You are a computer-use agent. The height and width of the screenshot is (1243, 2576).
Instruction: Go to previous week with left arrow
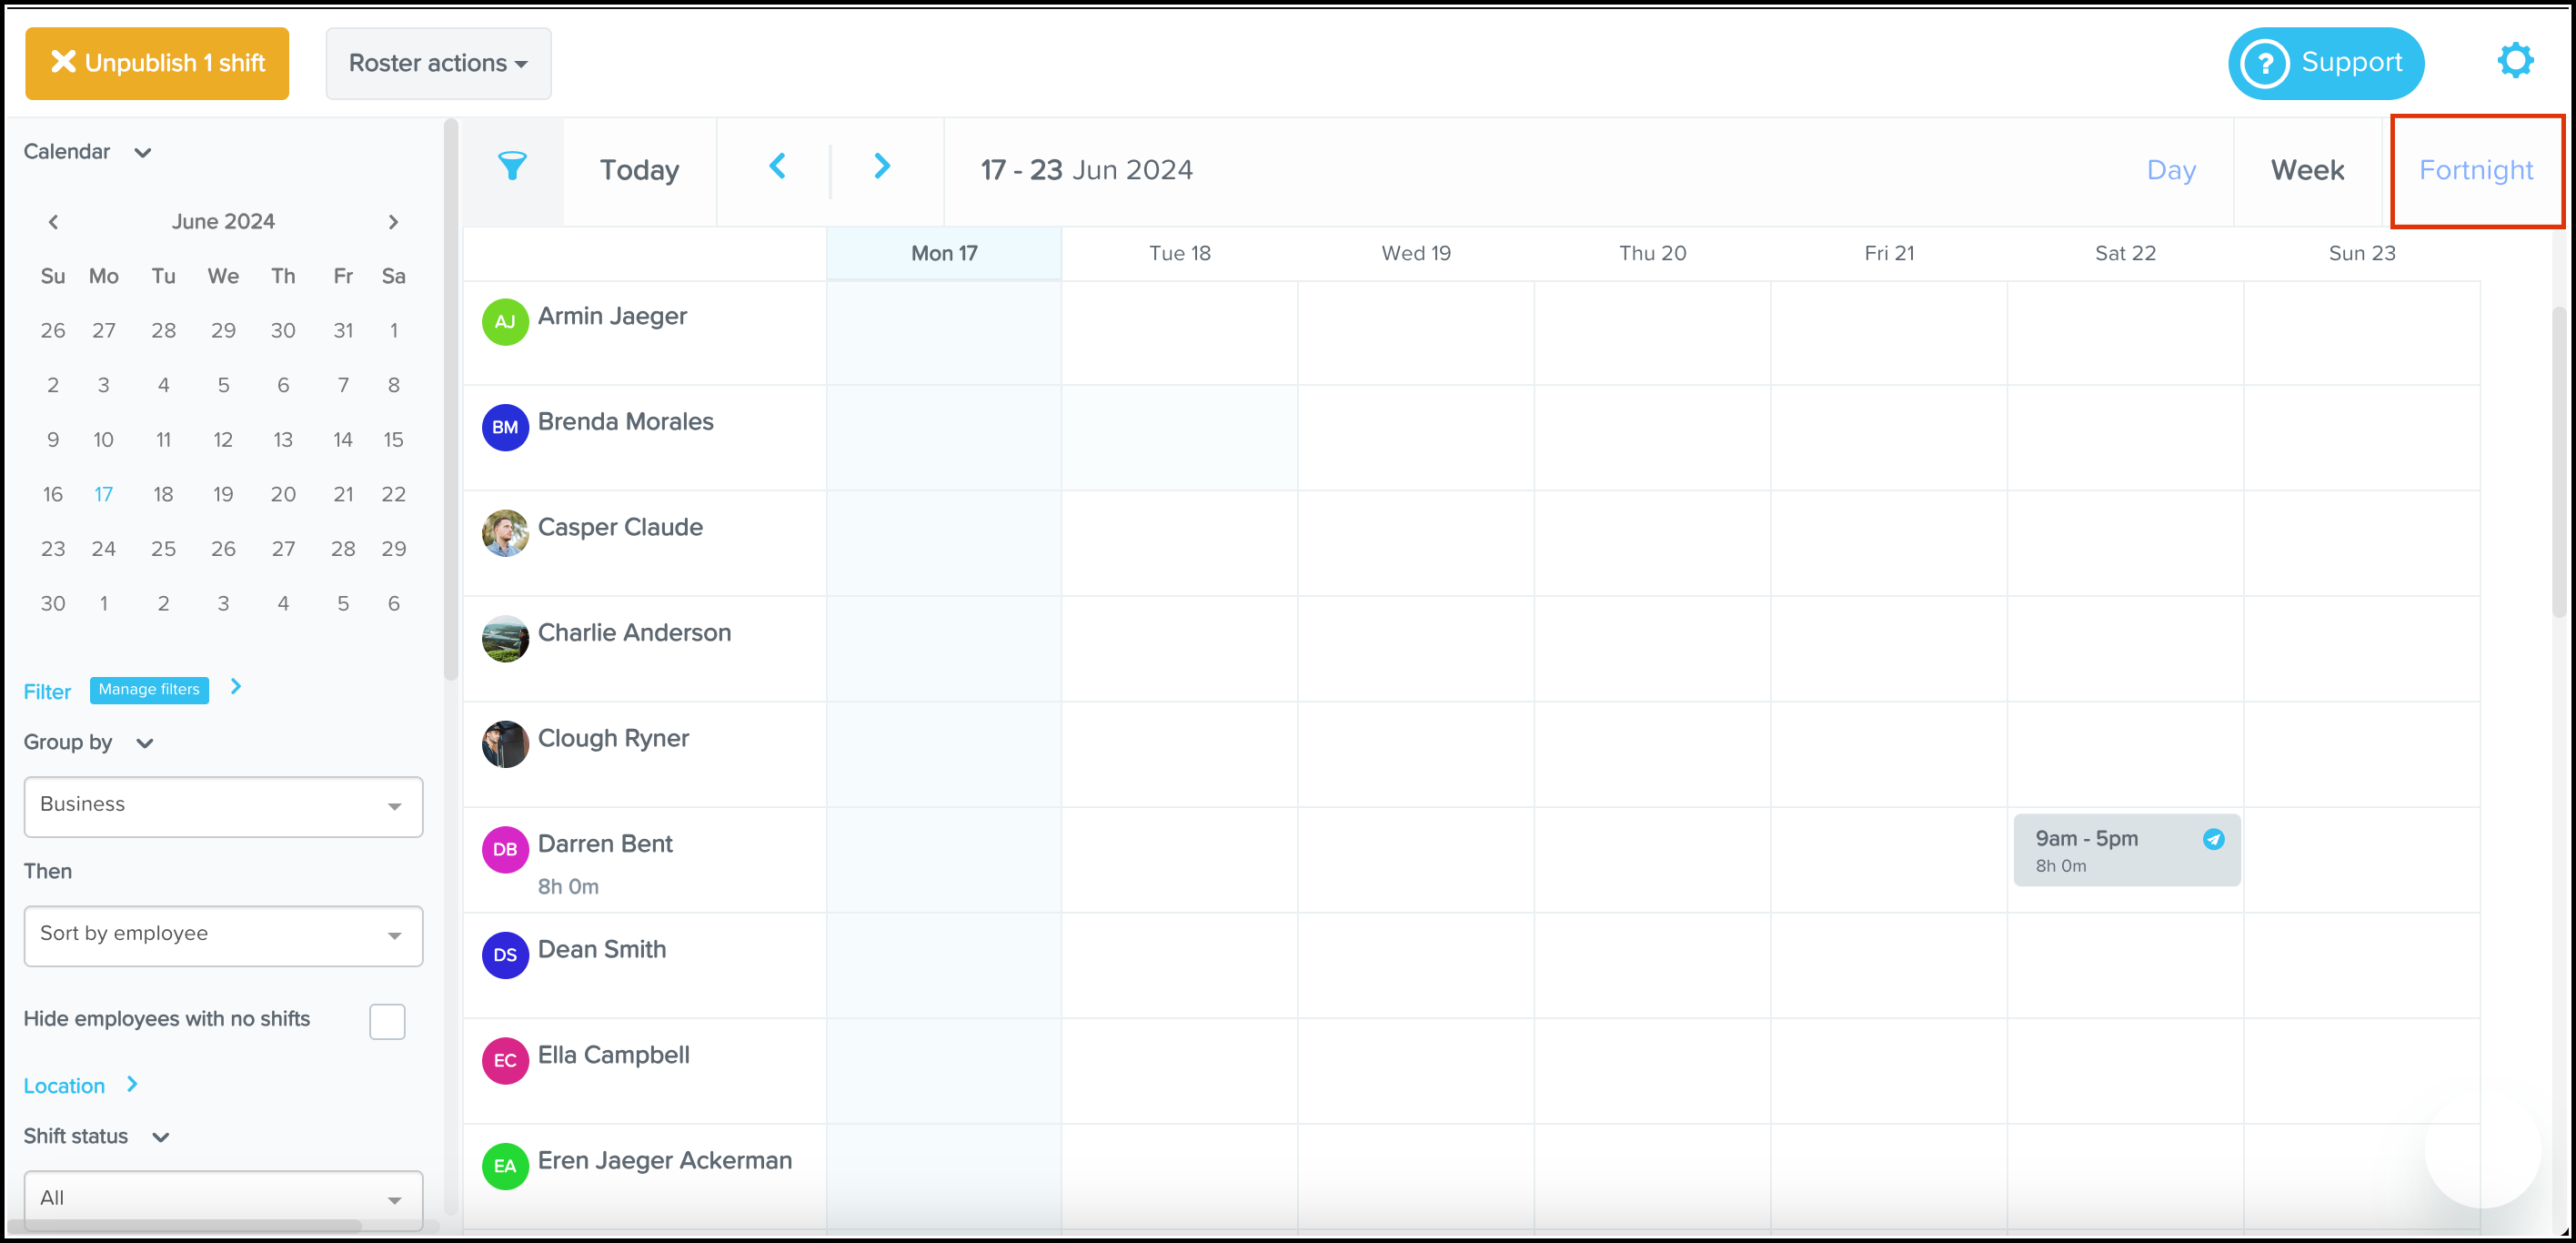coord(777,167)
